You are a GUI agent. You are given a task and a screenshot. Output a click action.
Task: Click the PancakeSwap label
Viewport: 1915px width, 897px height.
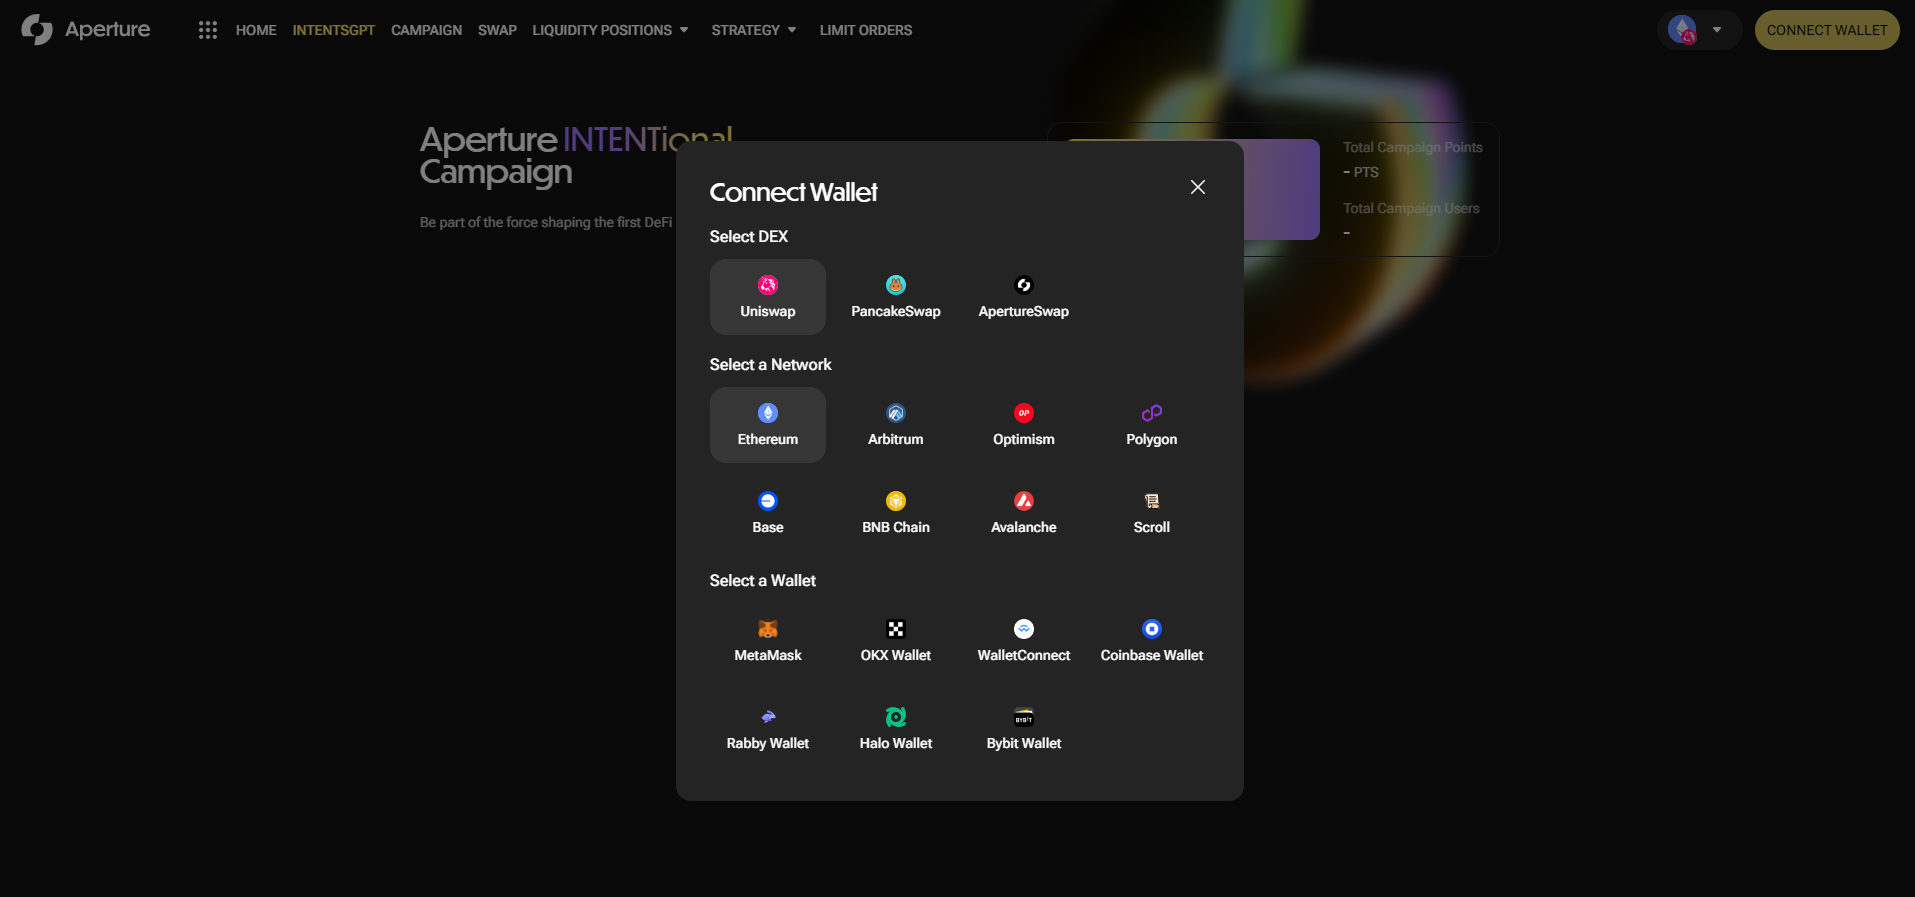896,311
